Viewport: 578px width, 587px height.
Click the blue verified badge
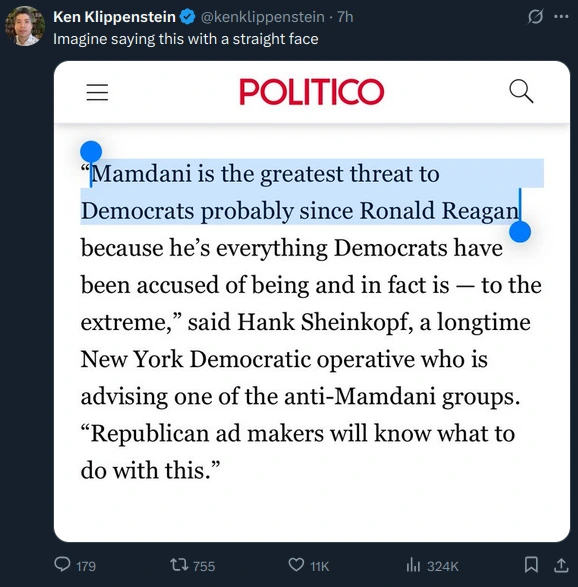(188, 17)
